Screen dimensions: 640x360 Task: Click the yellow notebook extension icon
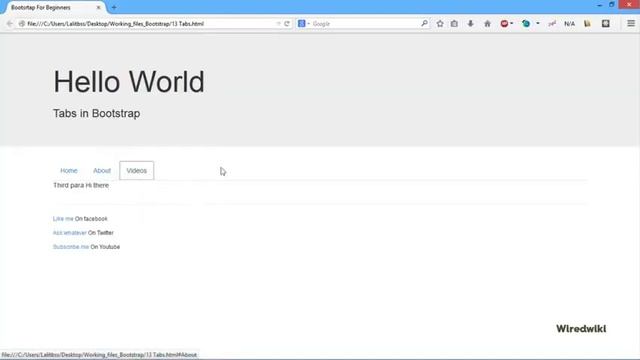pyautogui.click(x=587, y=24)
